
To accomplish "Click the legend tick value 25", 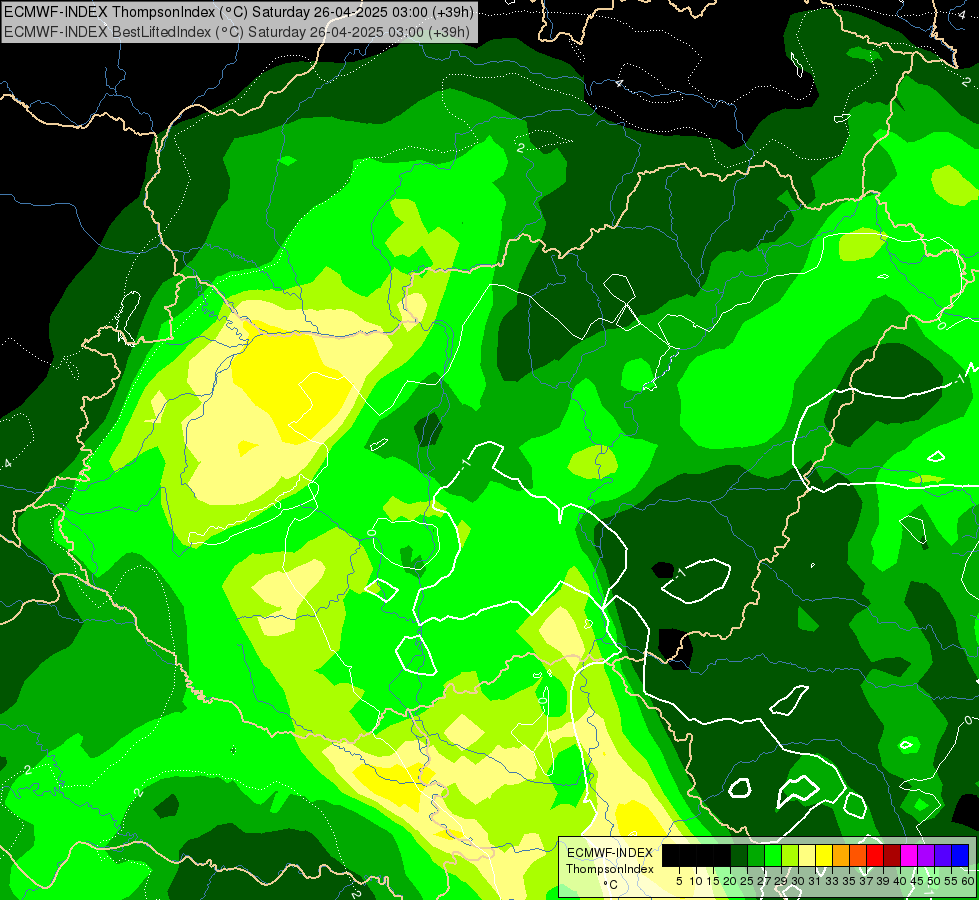I will pos(747,881).
